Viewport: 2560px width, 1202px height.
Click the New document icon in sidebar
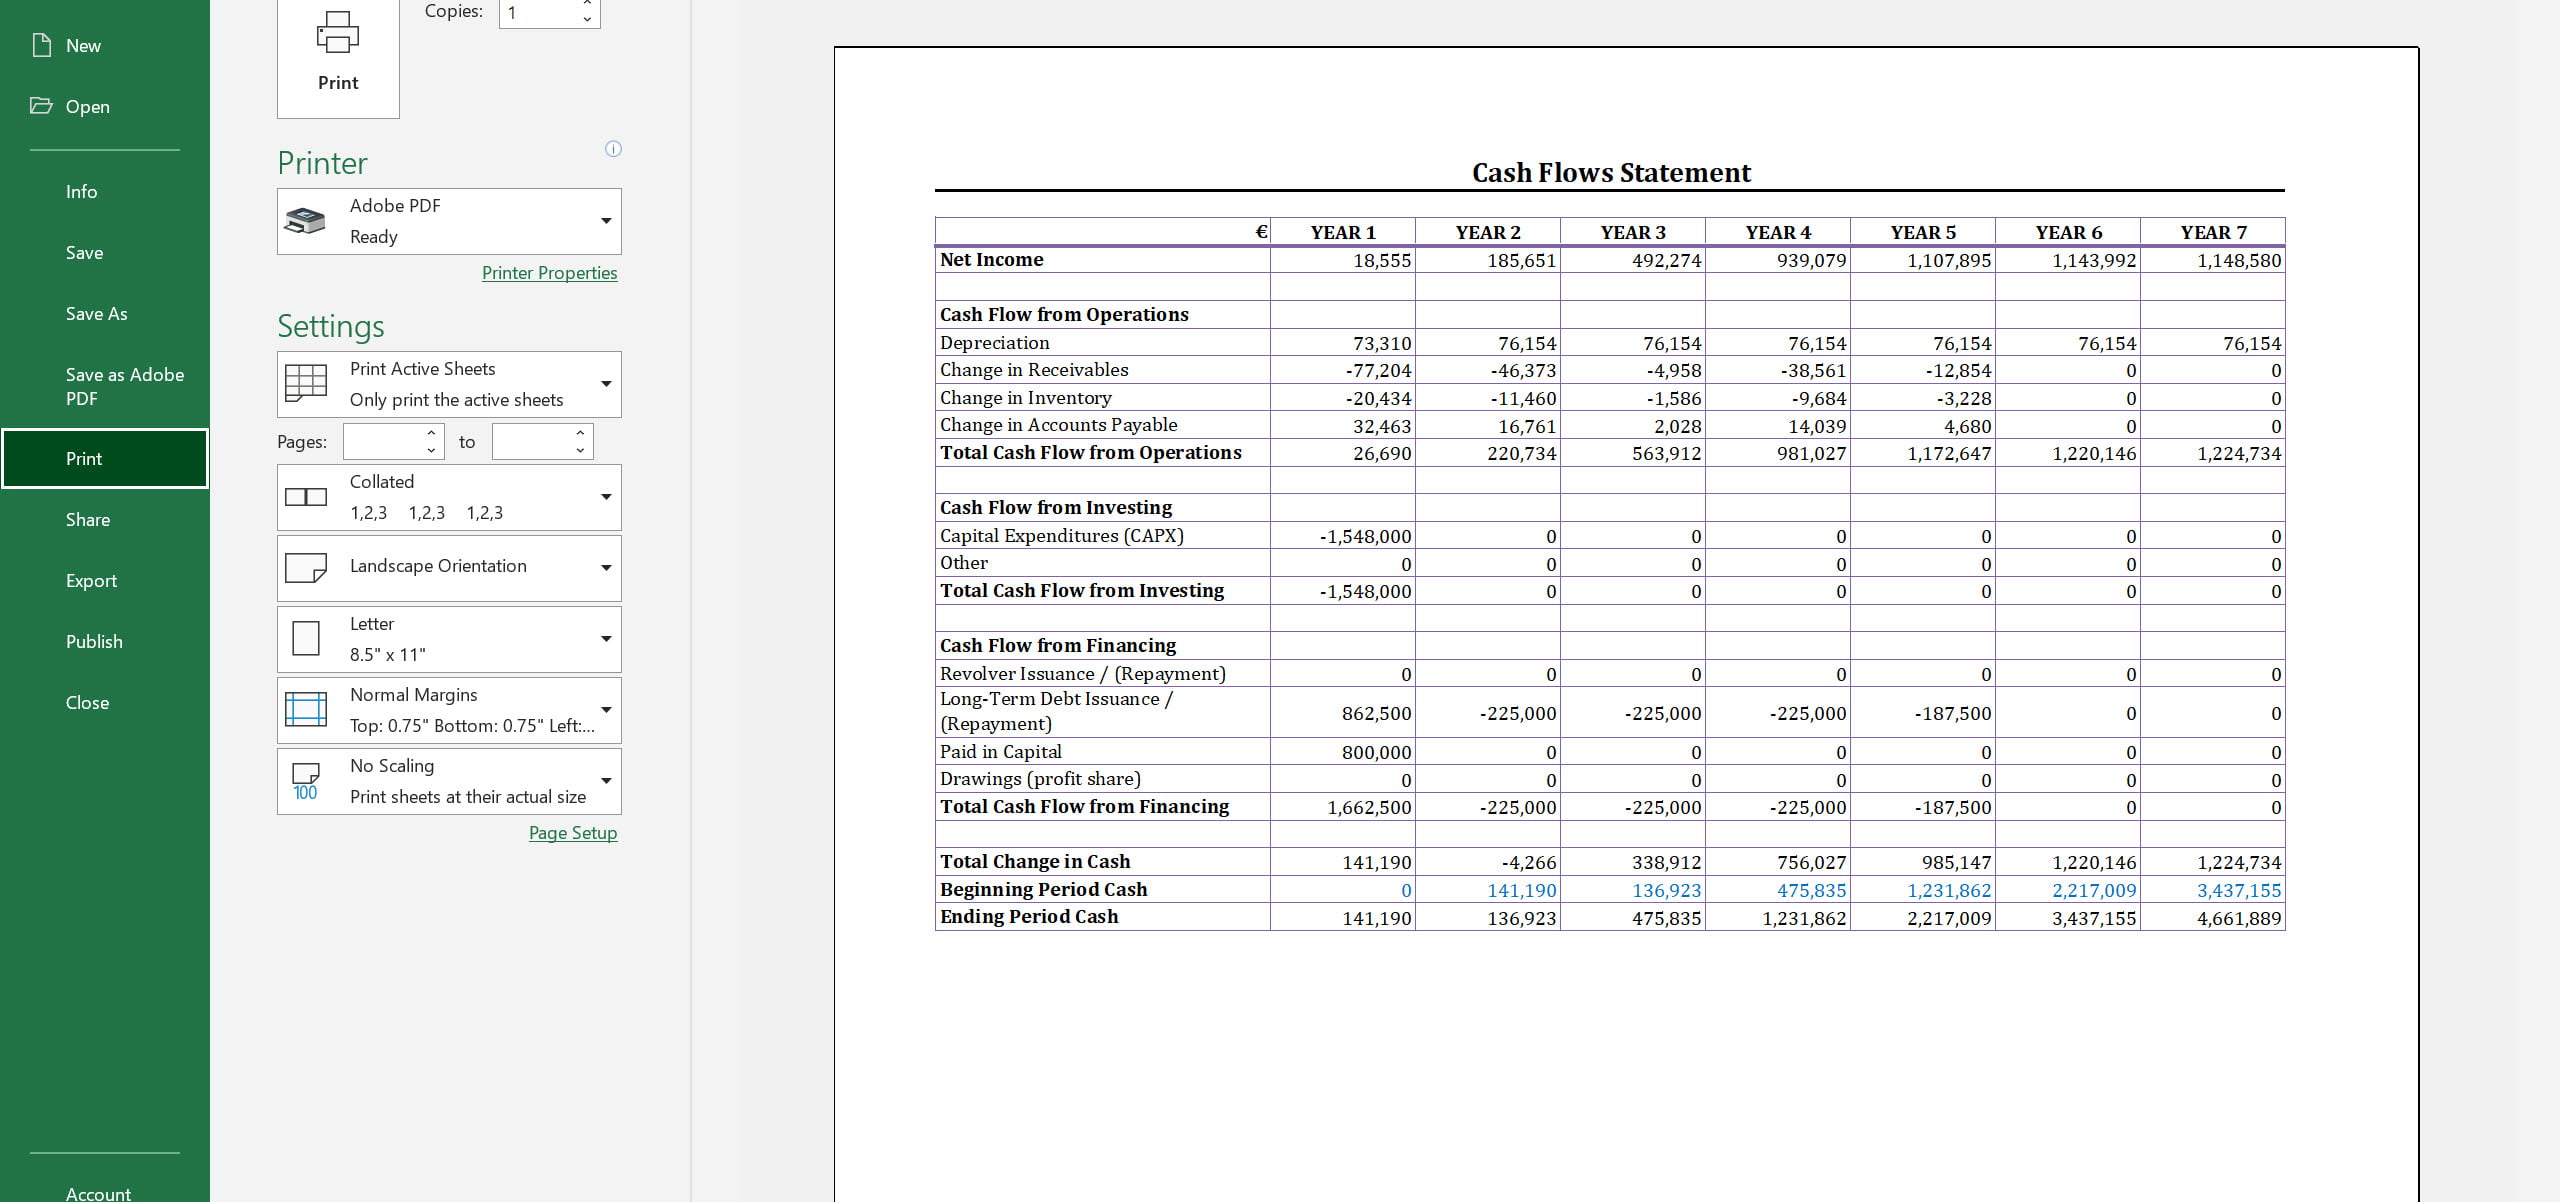point(42,45)
